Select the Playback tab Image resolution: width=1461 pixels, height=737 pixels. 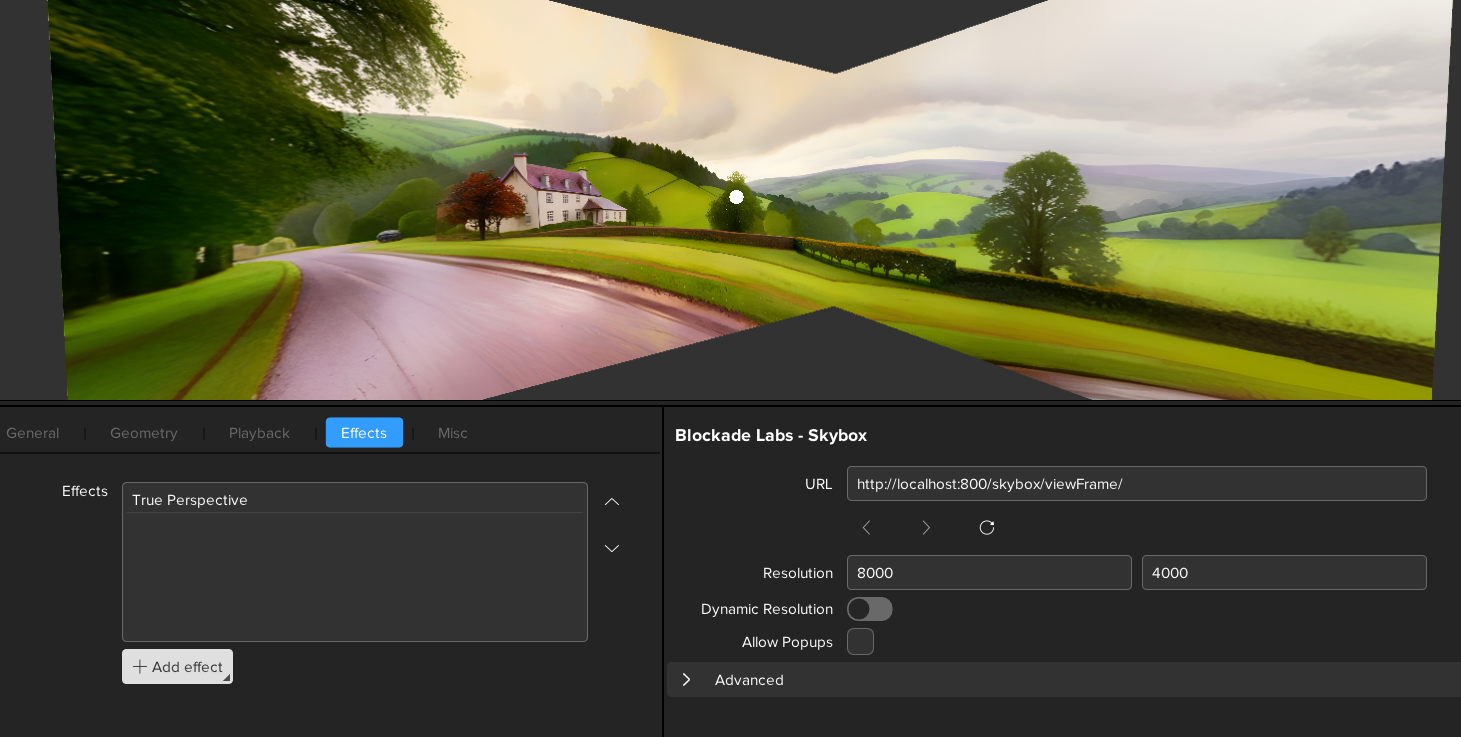[x=259, y=433]
